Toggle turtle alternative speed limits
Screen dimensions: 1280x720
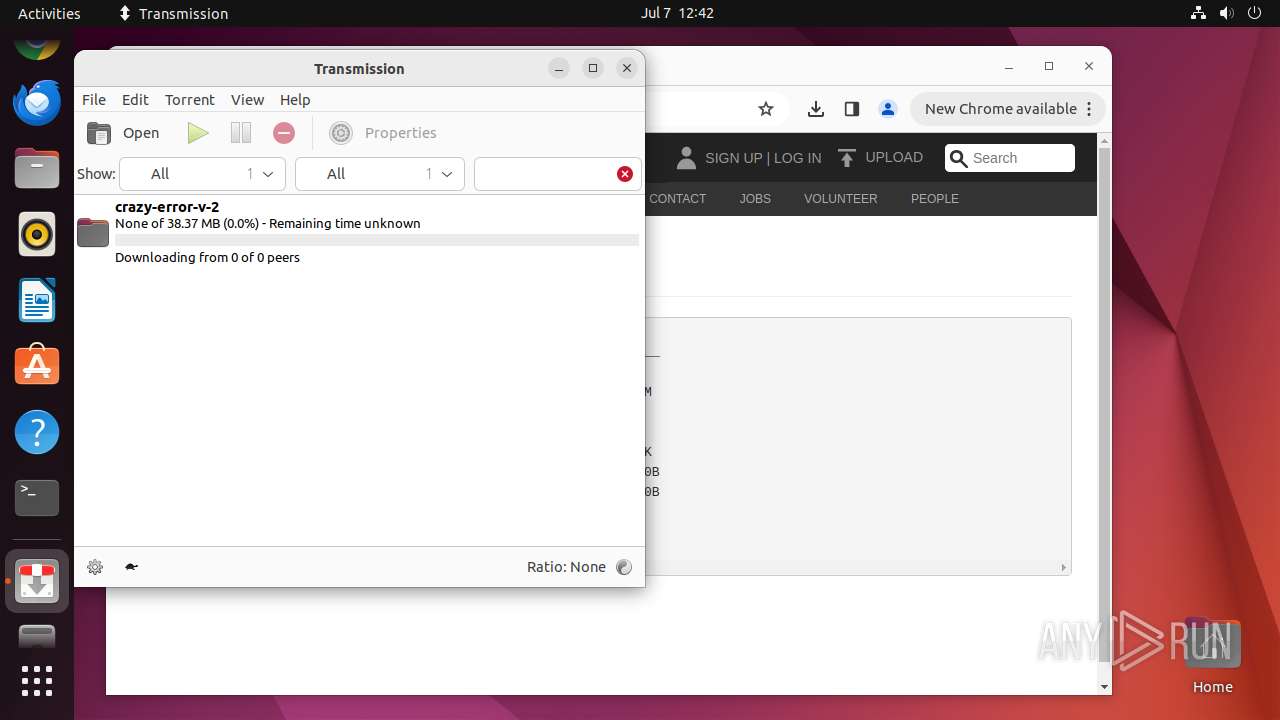(x=131, y=567)
